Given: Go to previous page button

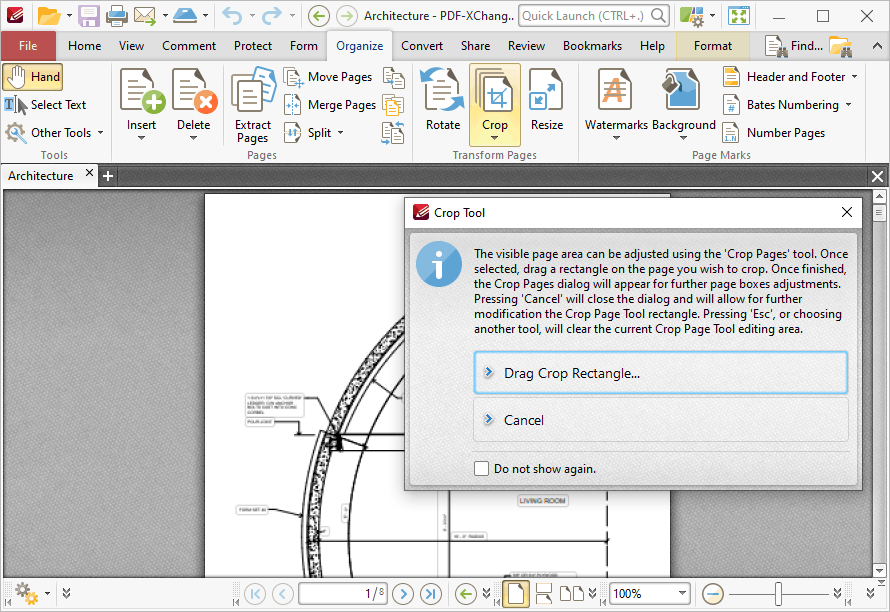Looking at the screenshot, I should coord(283,594).
